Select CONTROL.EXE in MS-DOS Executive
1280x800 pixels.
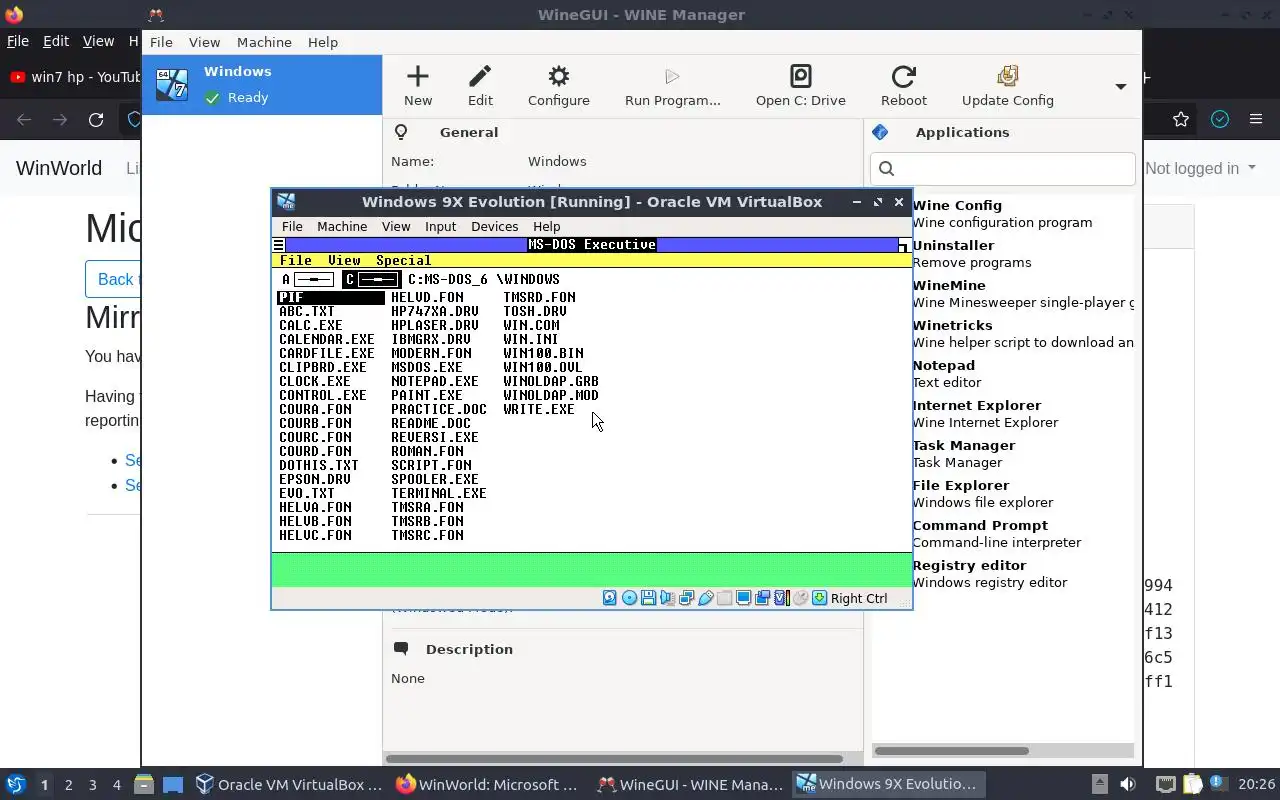pyautogui.click(x=323, y=395)
